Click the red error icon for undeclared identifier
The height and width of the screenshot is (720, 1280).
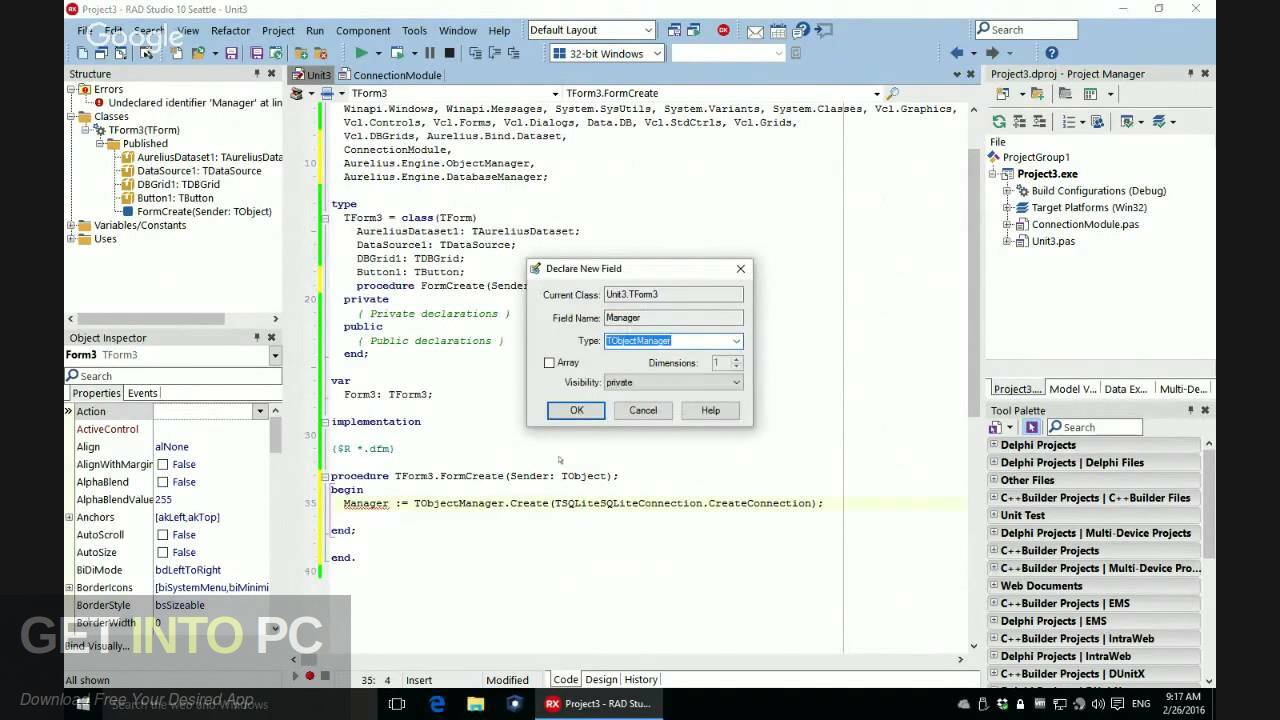coord(99,102)
